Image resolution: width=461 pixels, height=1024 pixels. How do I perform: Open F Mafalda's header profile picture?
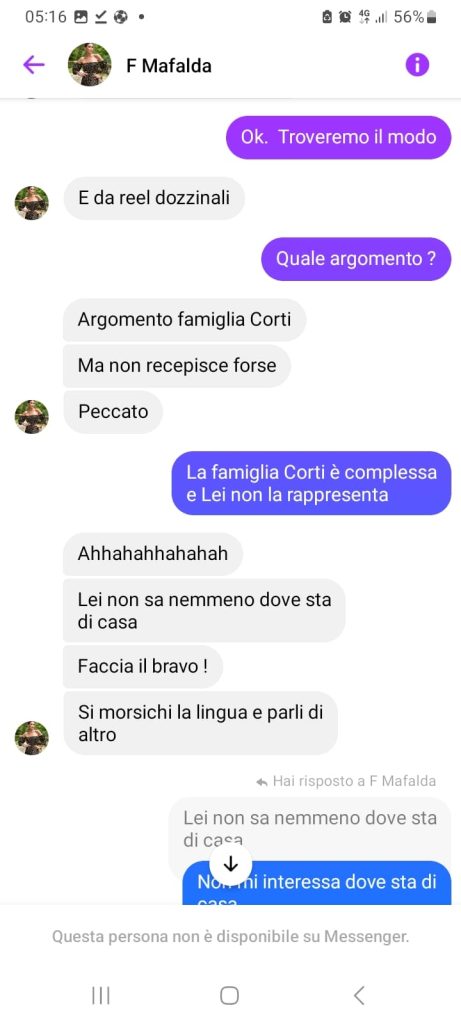pyautogui.click(x=89, y=65)
